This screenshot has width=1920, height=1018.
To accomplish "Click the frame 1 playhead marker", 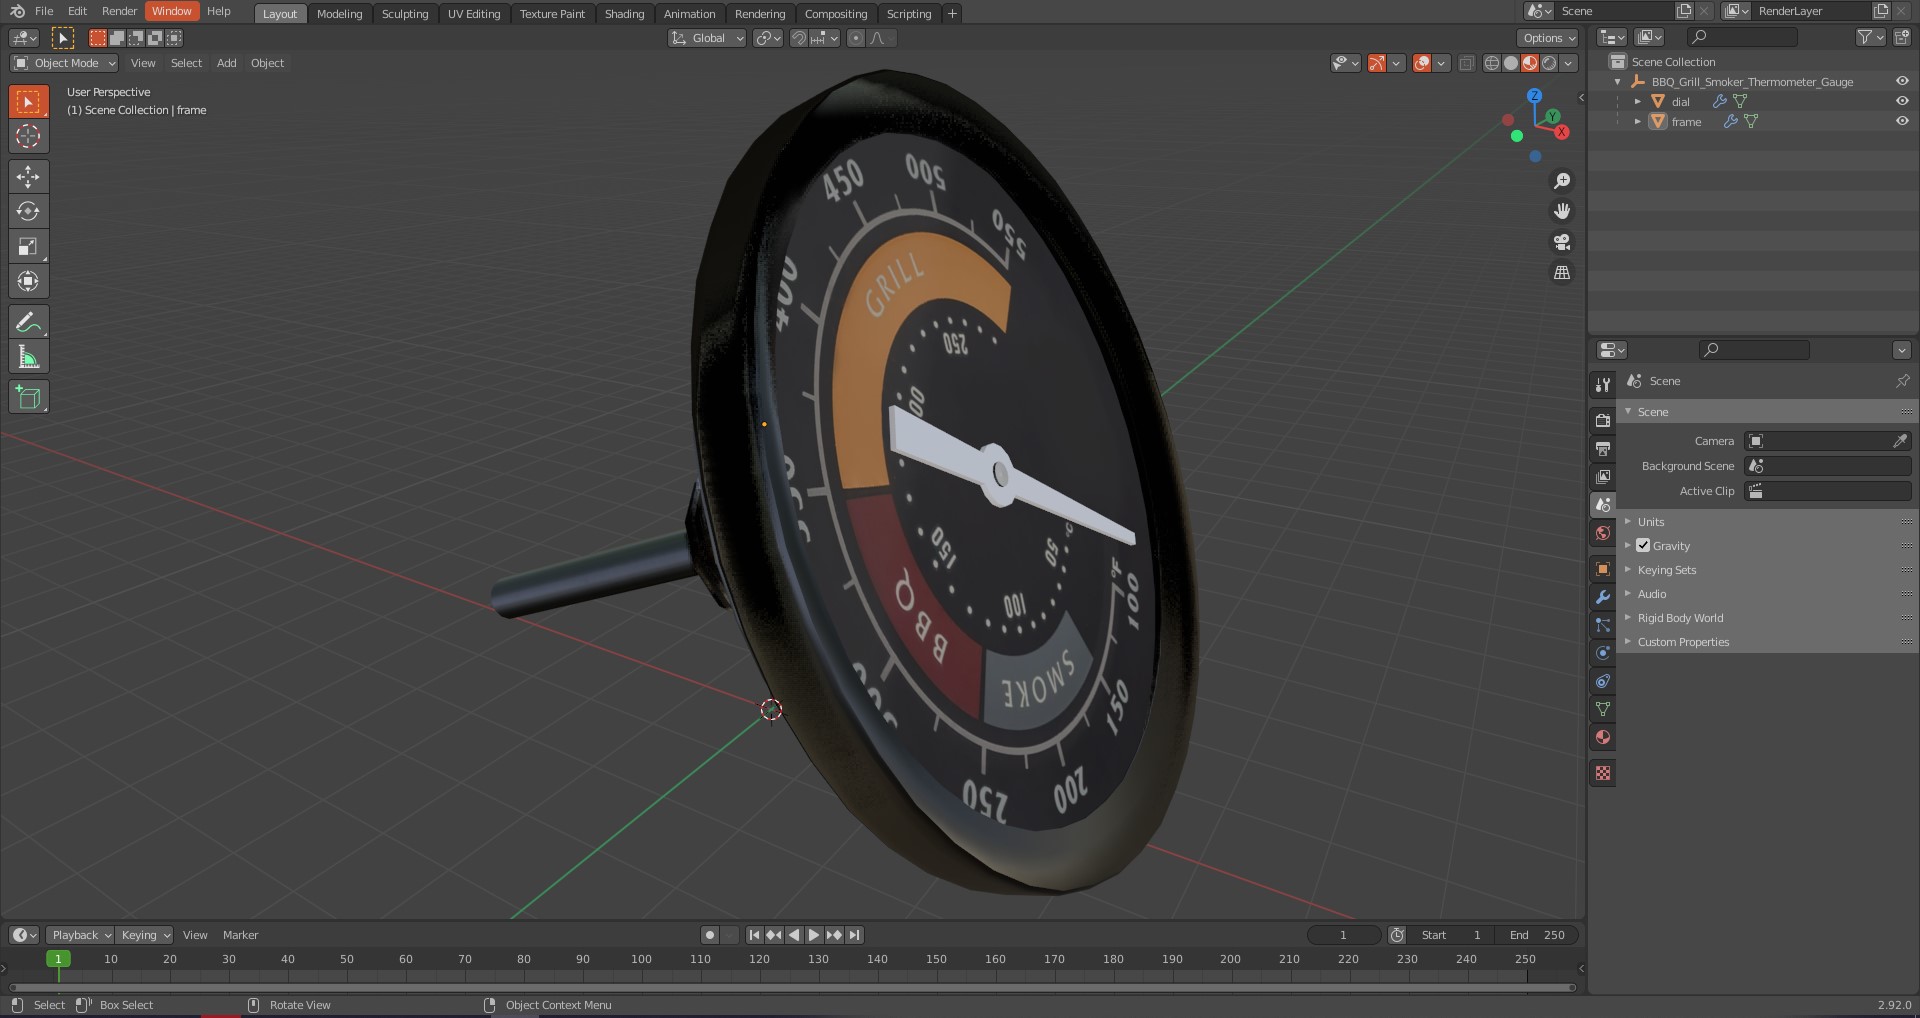I will point(58,958).
